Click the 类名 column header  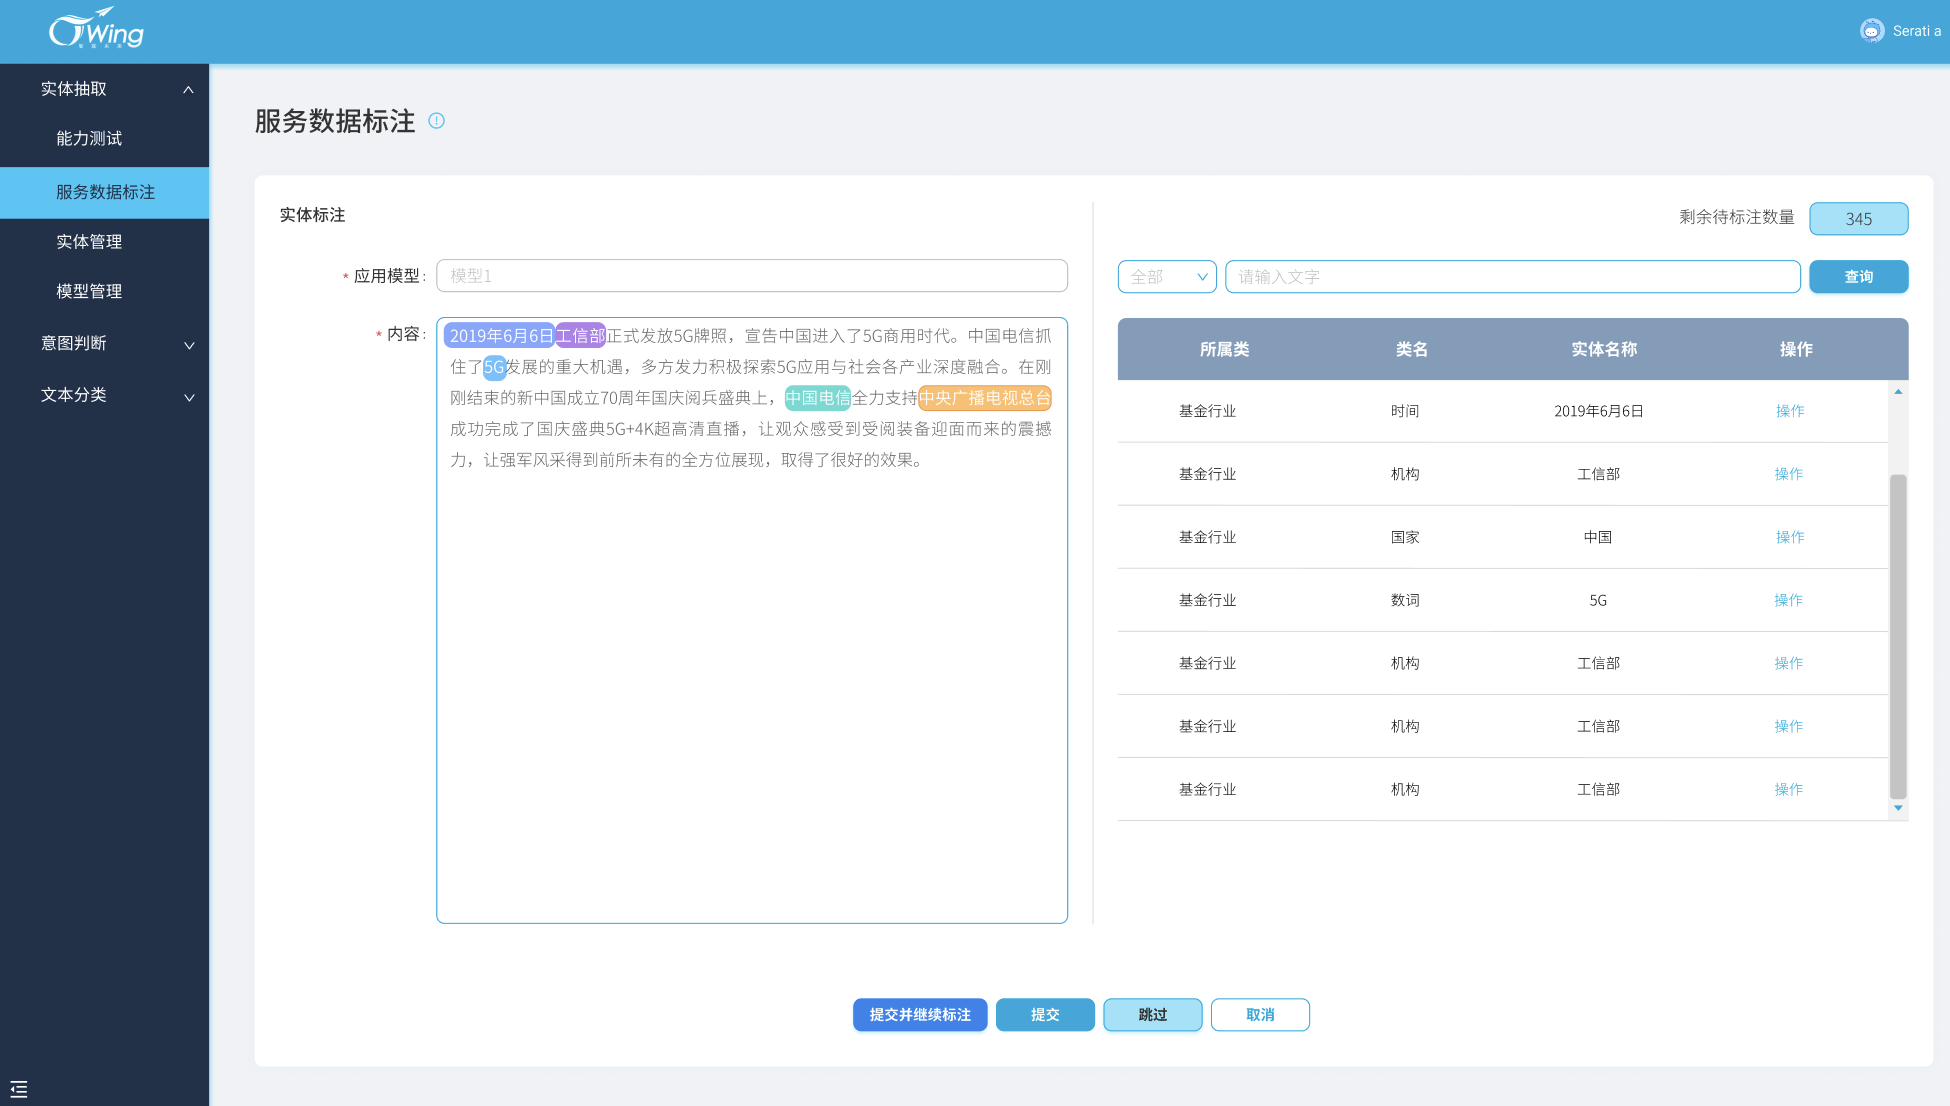[1411, 349]
